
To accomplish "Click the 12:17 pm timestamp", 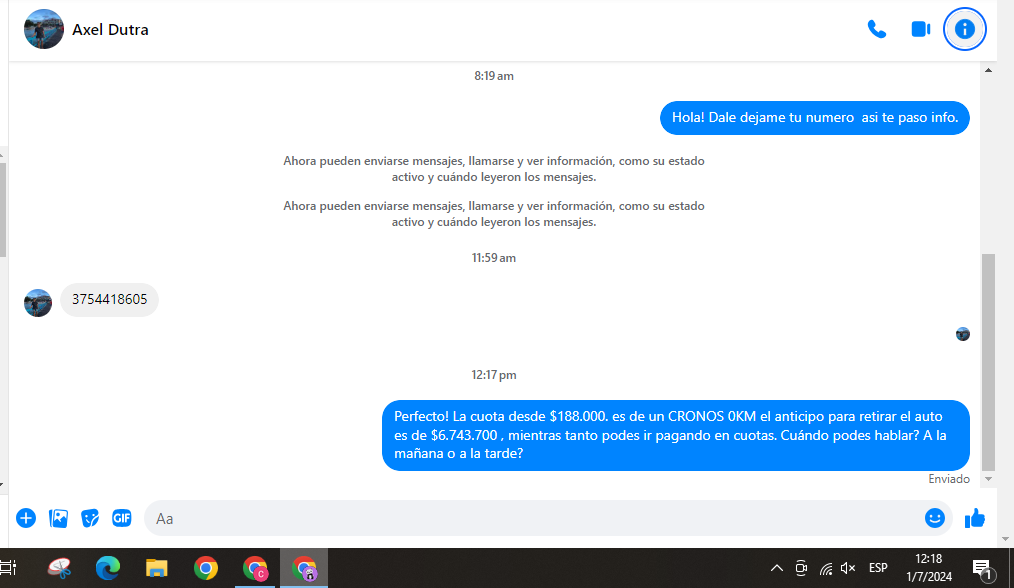I will (493, 375).
